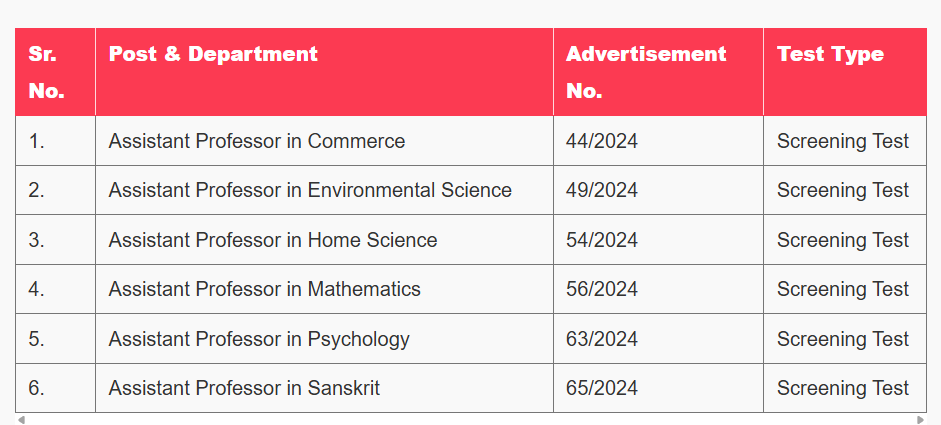Select advertisement number 56/2024
The image size is (941, 425).
pos(601,289)
